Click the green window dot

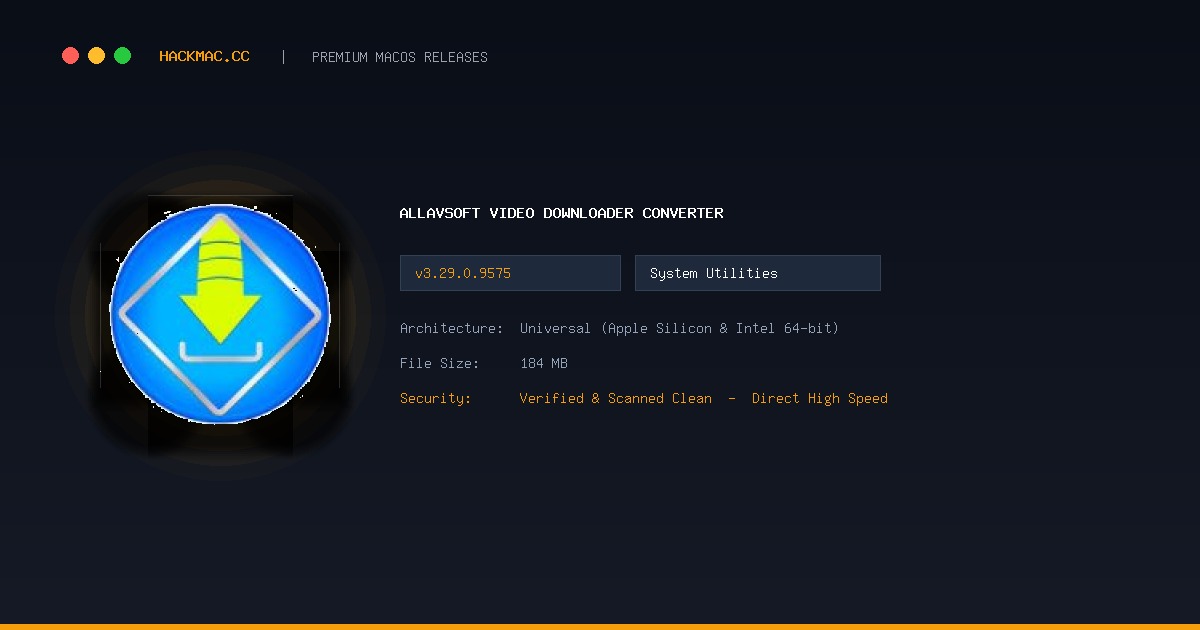(122, 56)
